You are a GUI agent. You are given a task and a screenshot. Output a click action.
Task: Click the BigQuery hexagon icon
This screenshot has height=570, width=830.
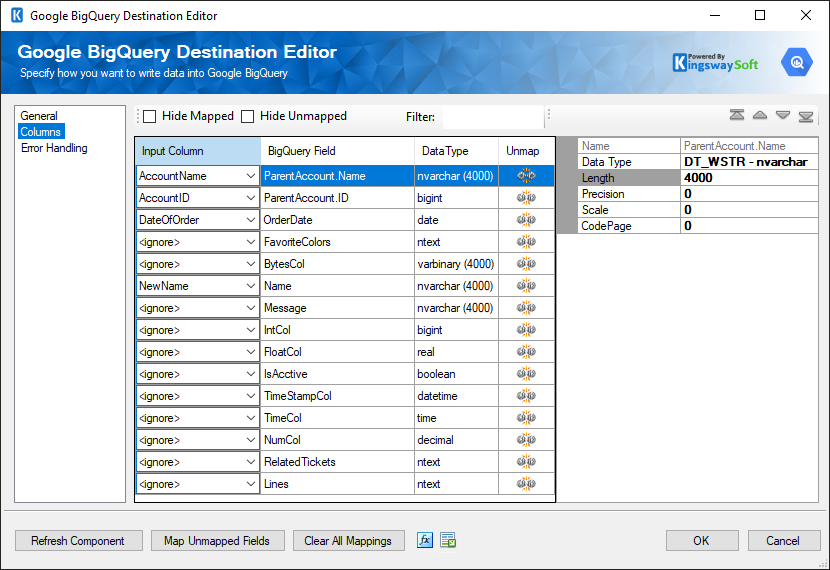pos(797,62)
